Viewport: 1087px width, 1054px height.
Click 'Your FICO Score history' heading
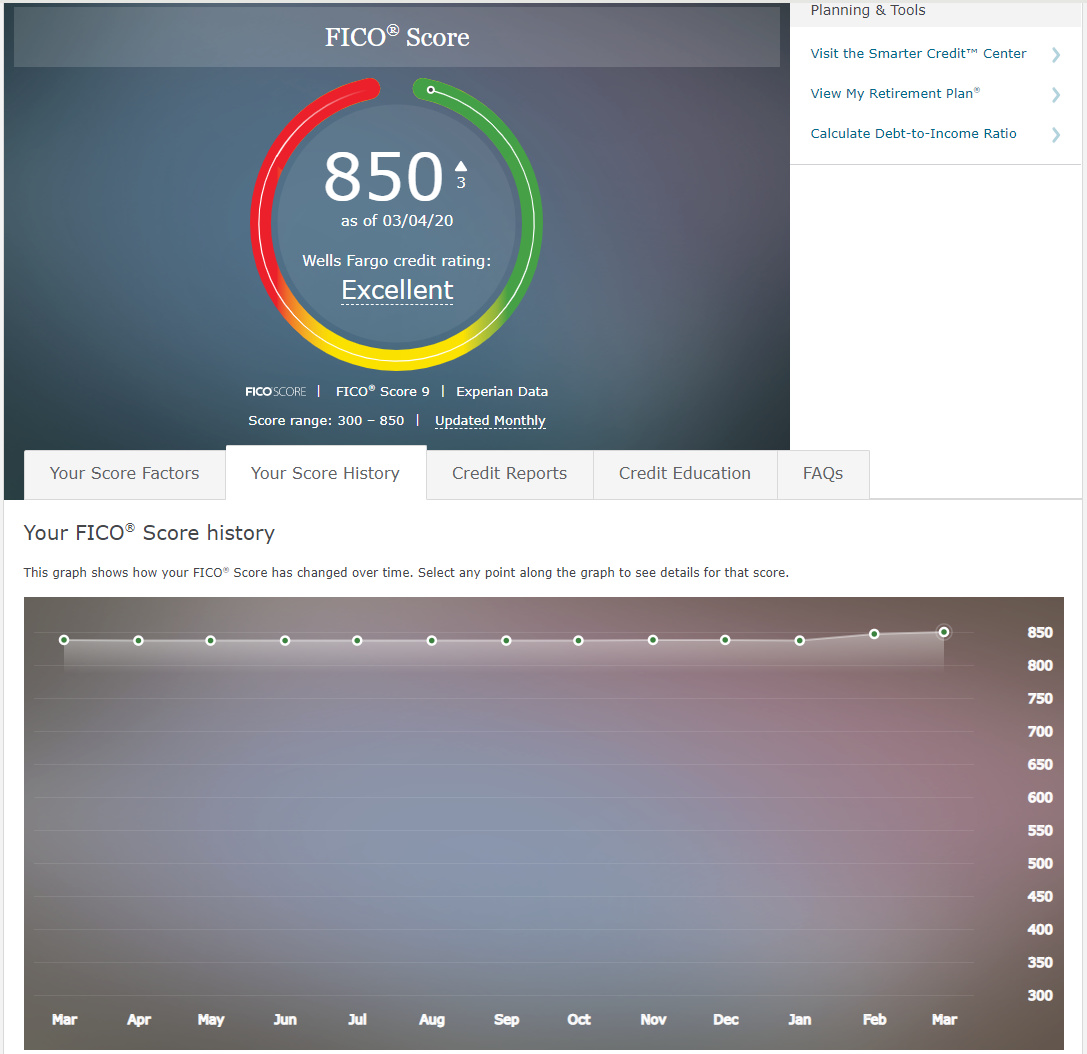(149, 533)
